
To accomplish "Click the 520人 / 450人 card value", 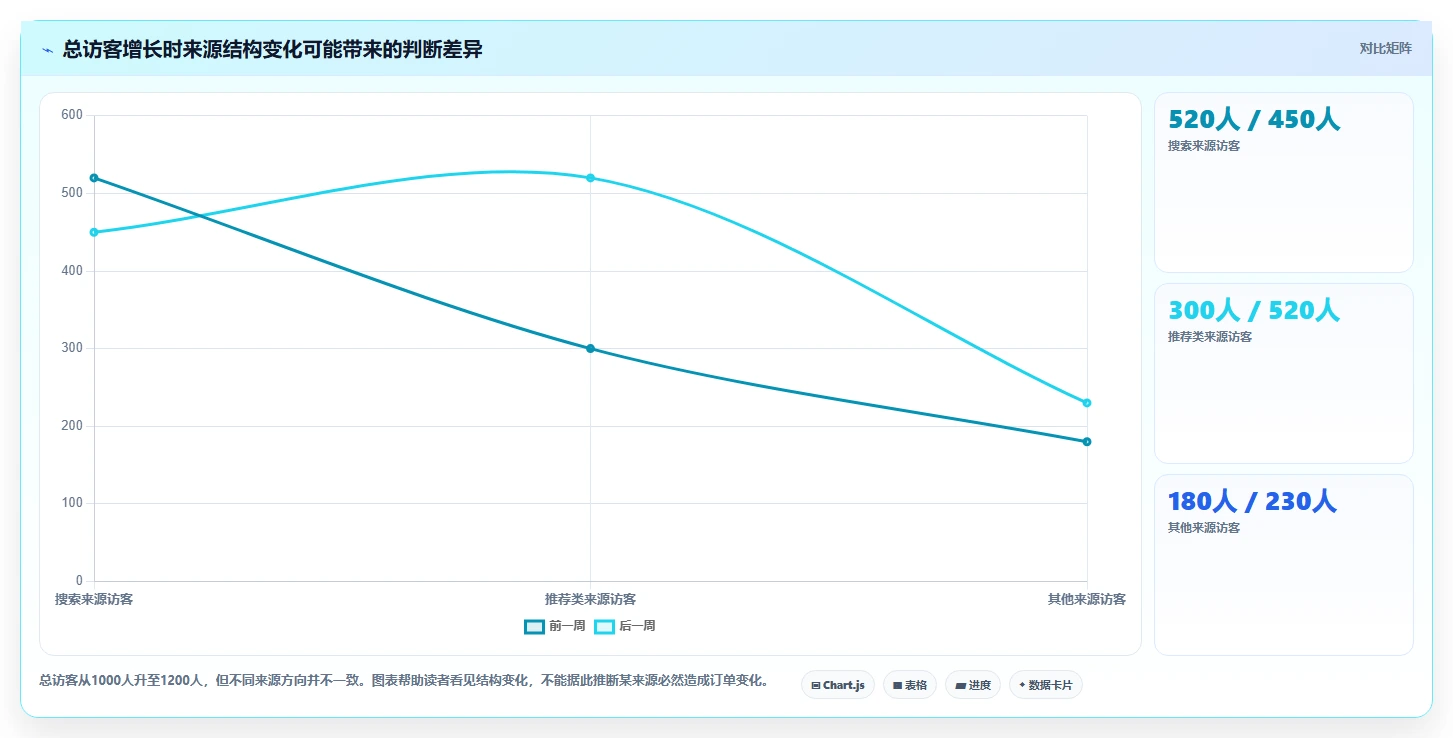I will 1254,119.
